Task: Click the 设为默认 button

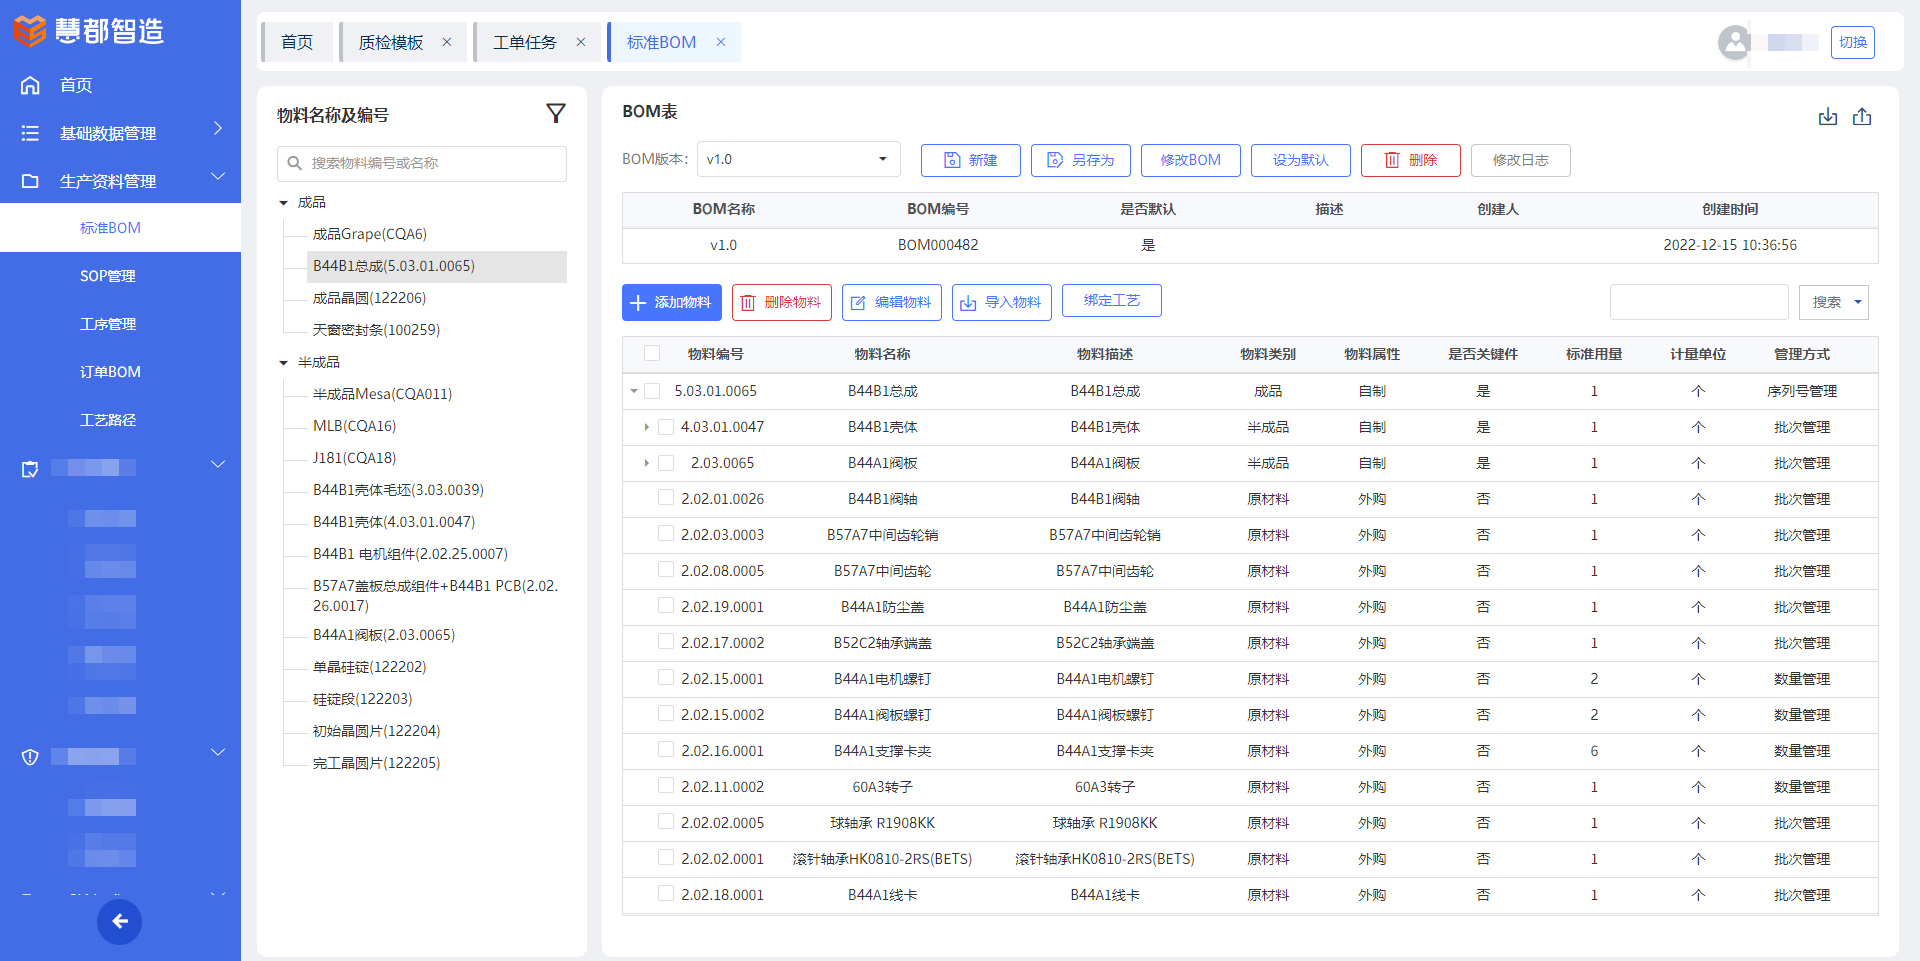Action: click(1301, 160)
